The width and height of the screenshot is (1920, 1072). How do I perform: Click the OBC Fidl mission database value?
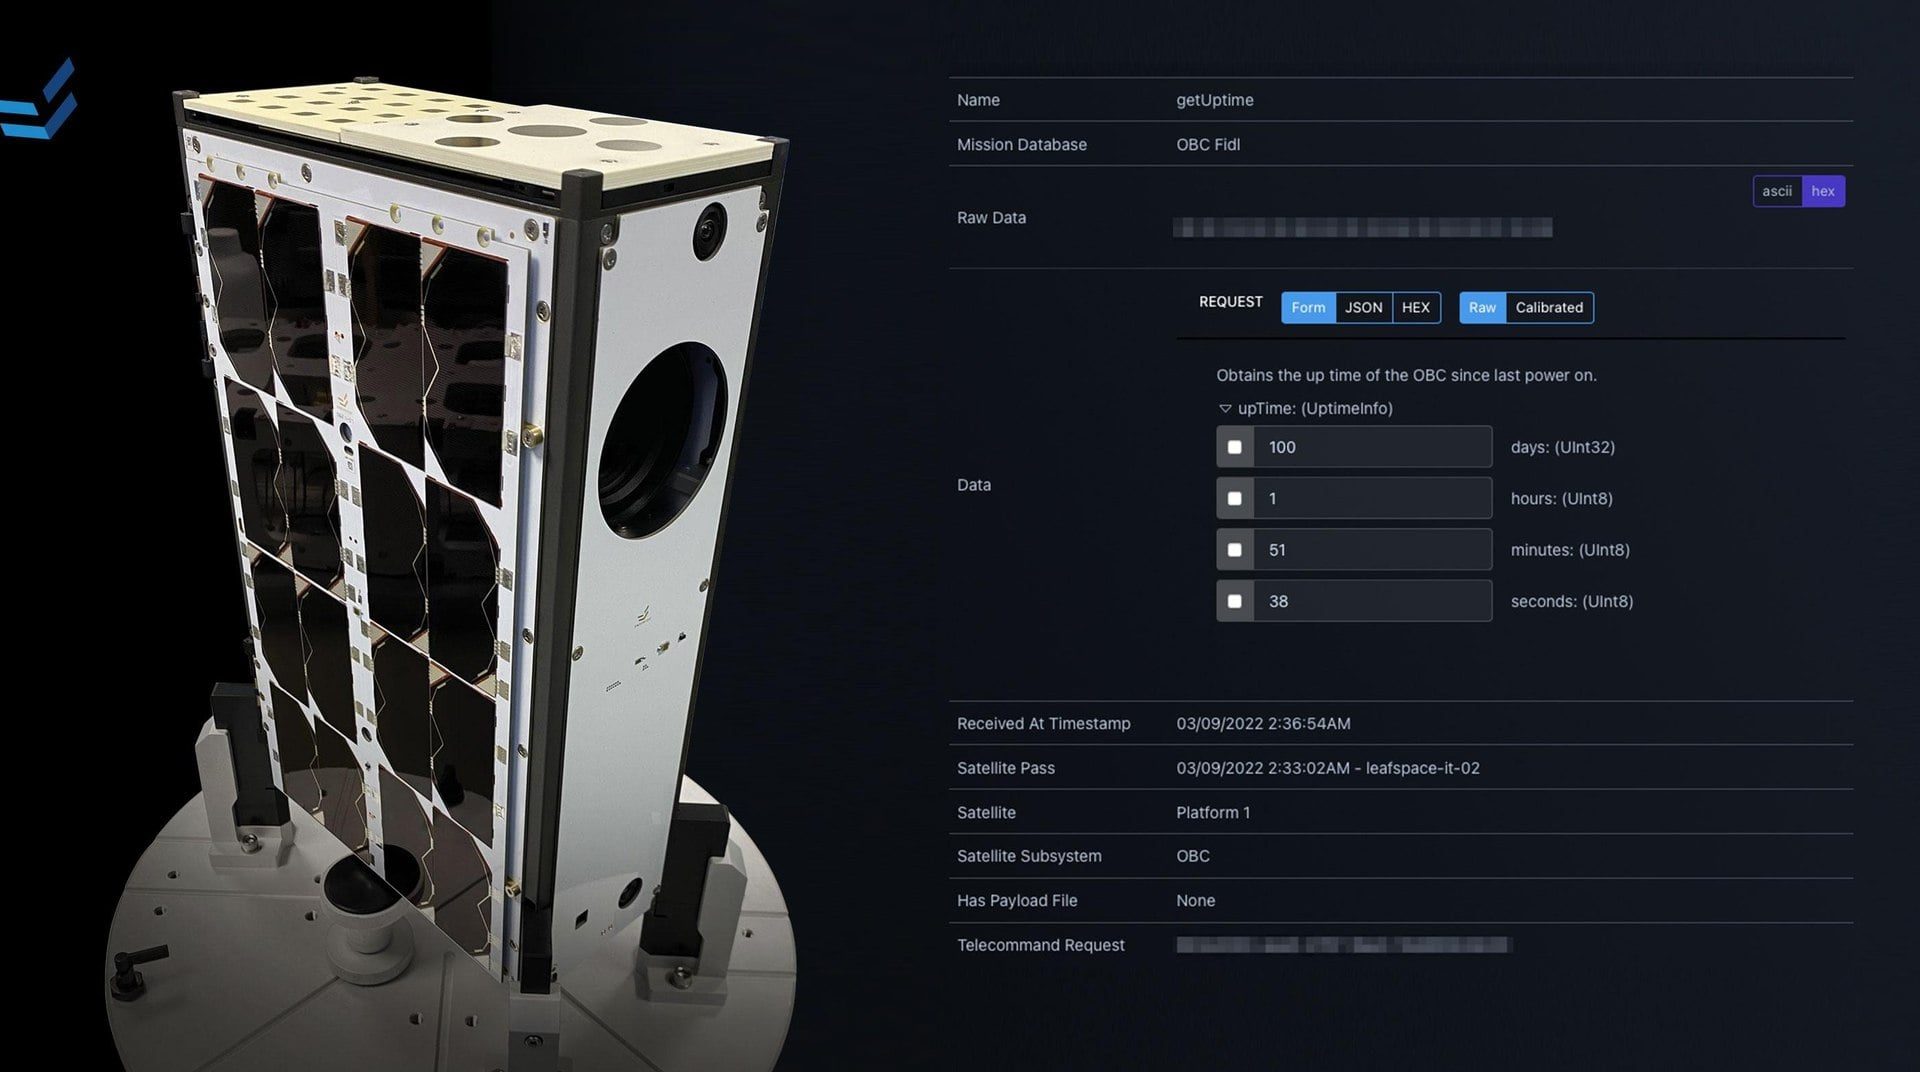[1207, 144]
